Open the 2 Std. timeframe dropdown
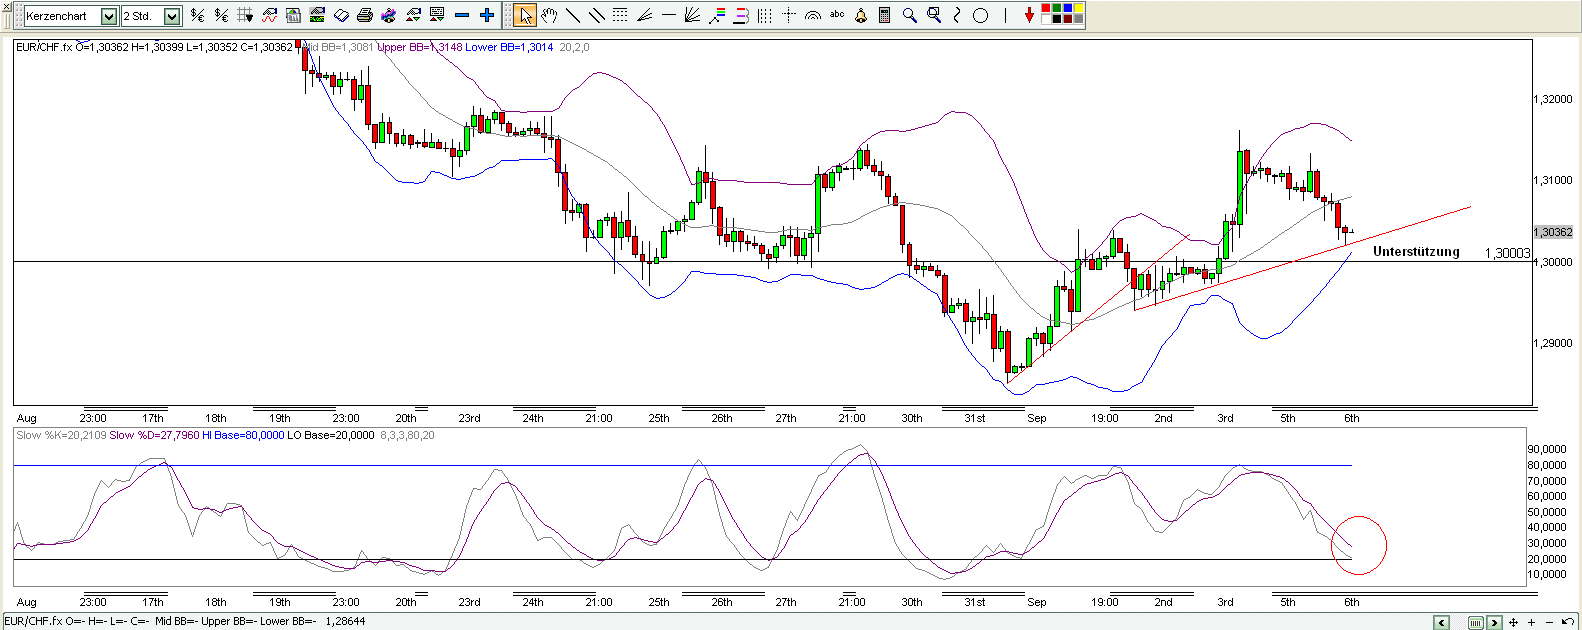The image size is (1582, 630). click(x=172, y=16)
